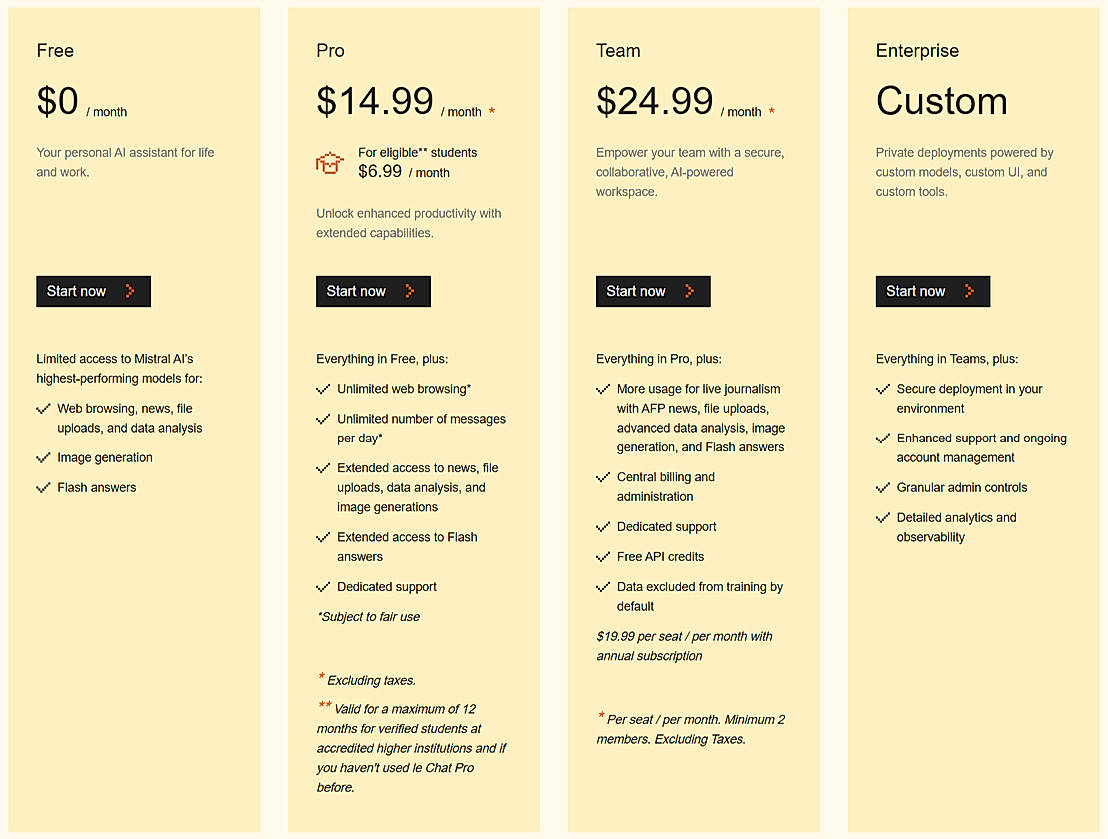Click the checkmark beside Free API credits

tap(603, 557)
